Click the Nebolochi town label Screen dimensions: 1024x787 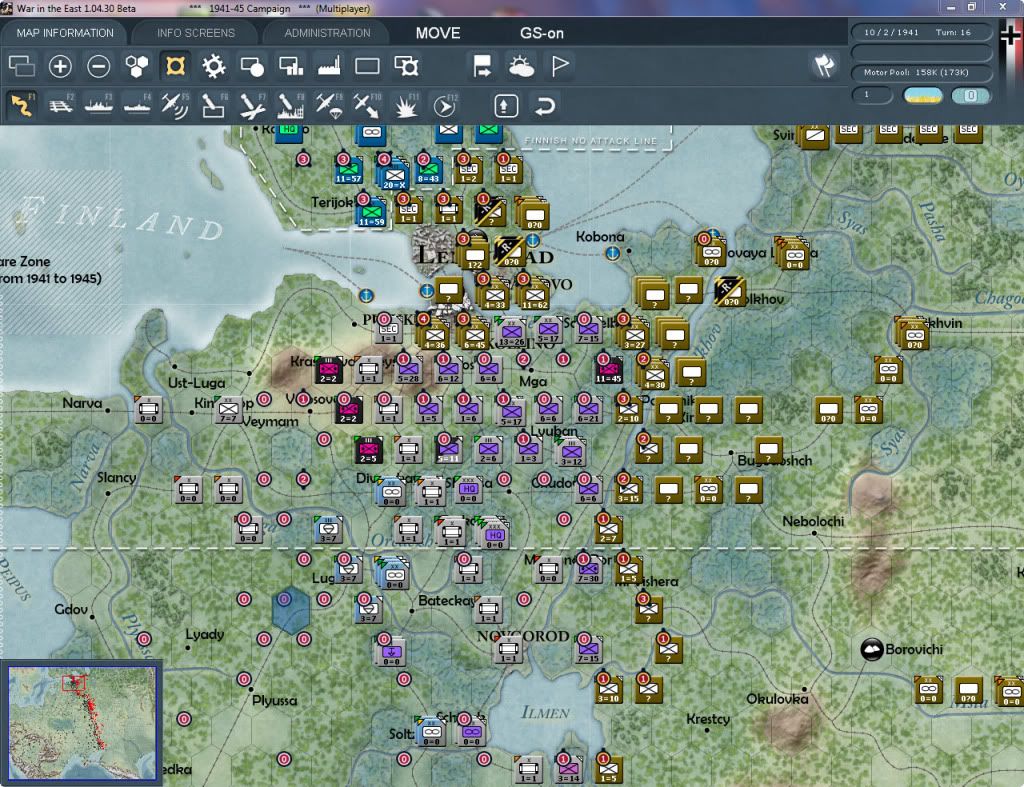pyautogui.click(x=813, y=521)
